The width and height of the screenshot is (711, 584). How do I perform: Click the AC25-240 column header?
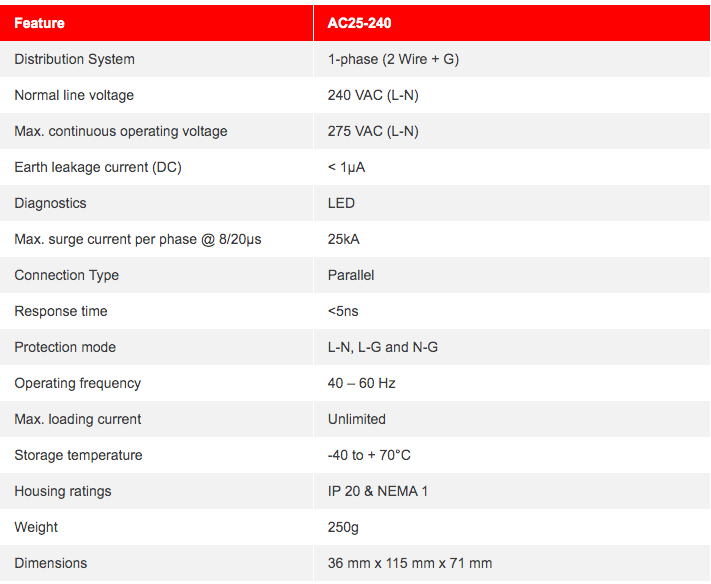359,23
